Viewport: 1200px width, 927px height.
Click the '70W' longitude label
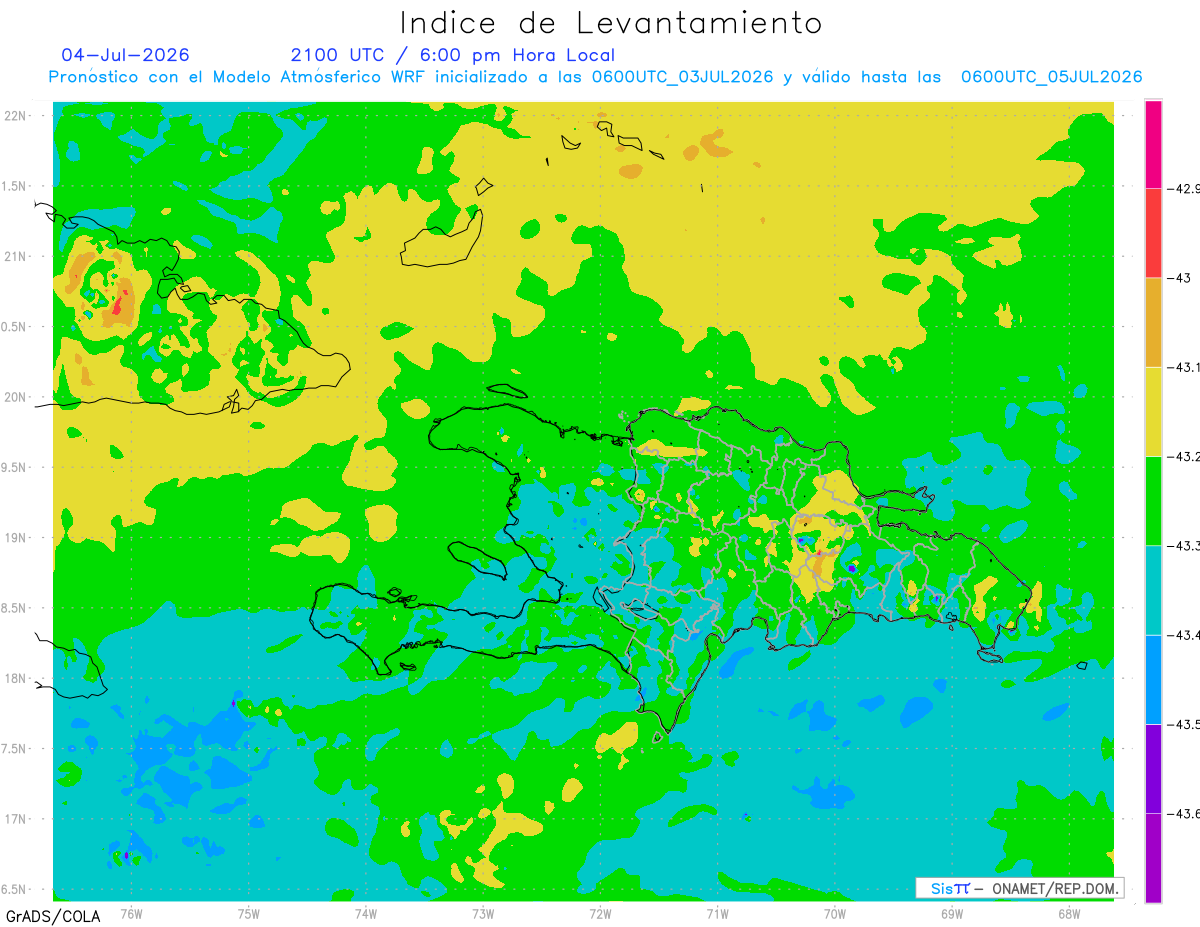(835, 913)
